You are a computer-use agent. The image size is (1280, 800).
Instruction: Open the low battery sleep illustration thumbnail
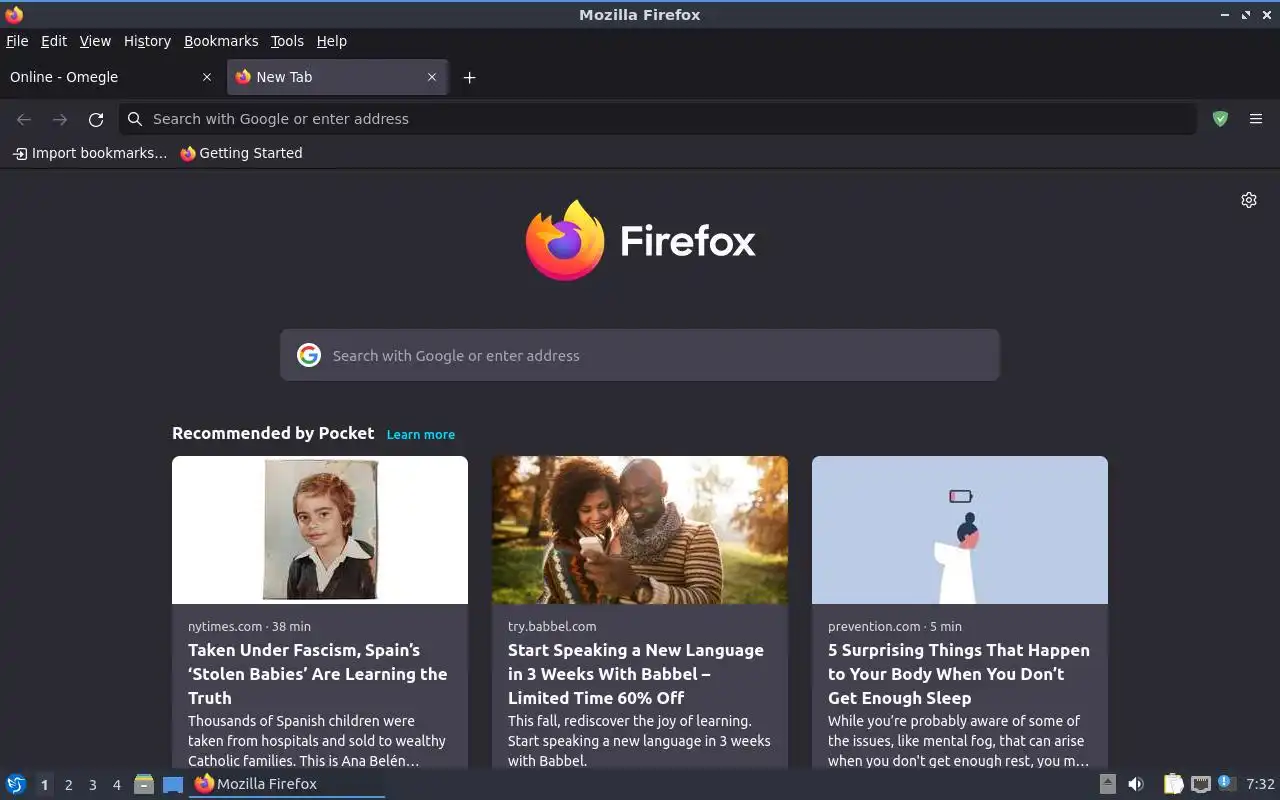(x=960, y=530)
